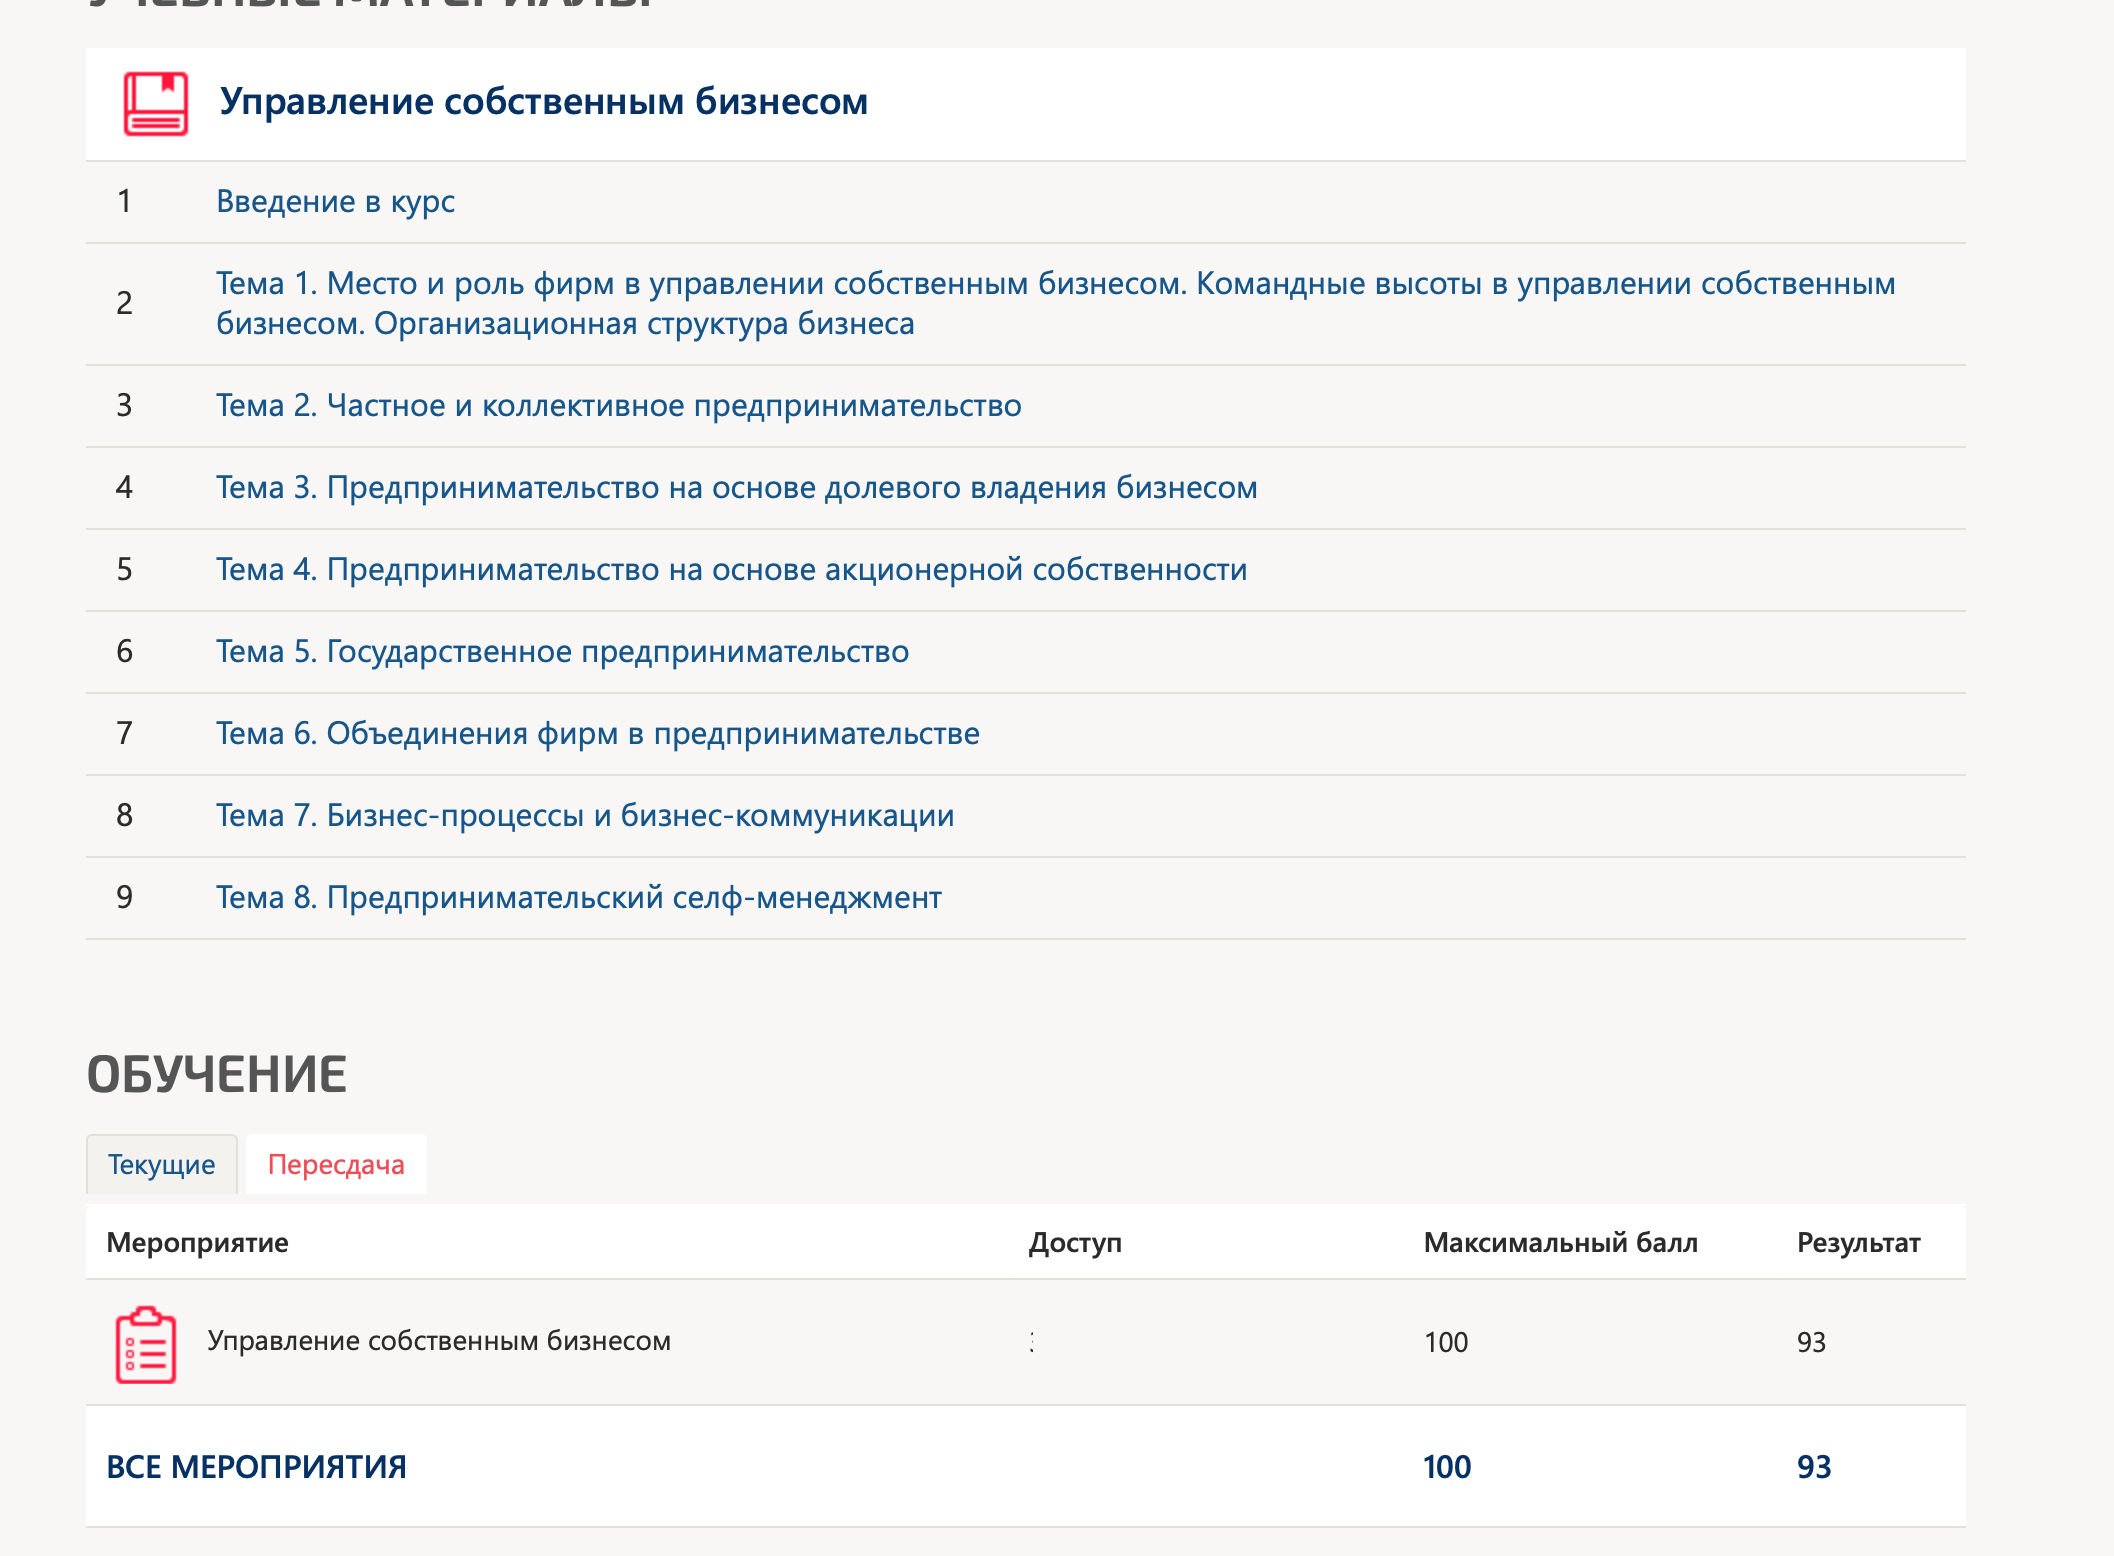Open Тема 1 about место и роль фирм
The width and height of the screenshot is (2114, 1556).
pos(1055,303)
